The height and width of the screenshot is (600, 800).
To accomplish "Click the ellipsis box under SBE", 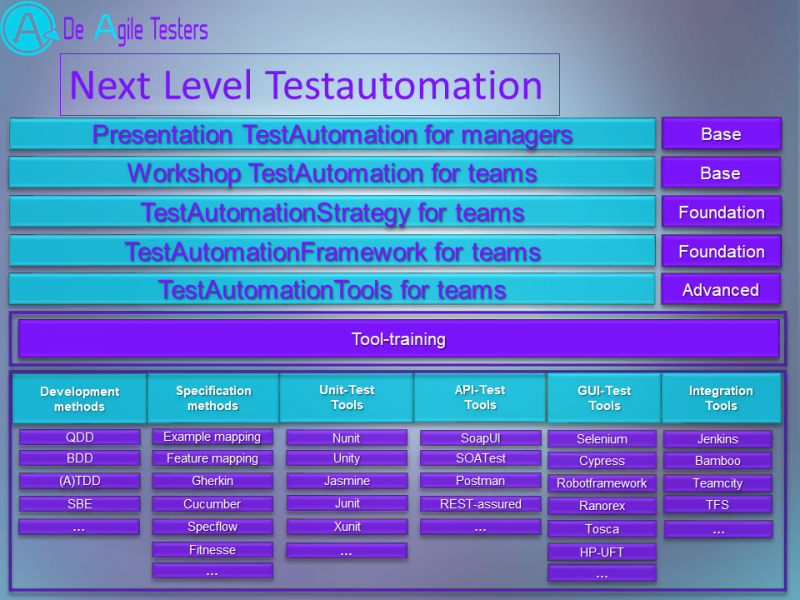I will point(79,527).
